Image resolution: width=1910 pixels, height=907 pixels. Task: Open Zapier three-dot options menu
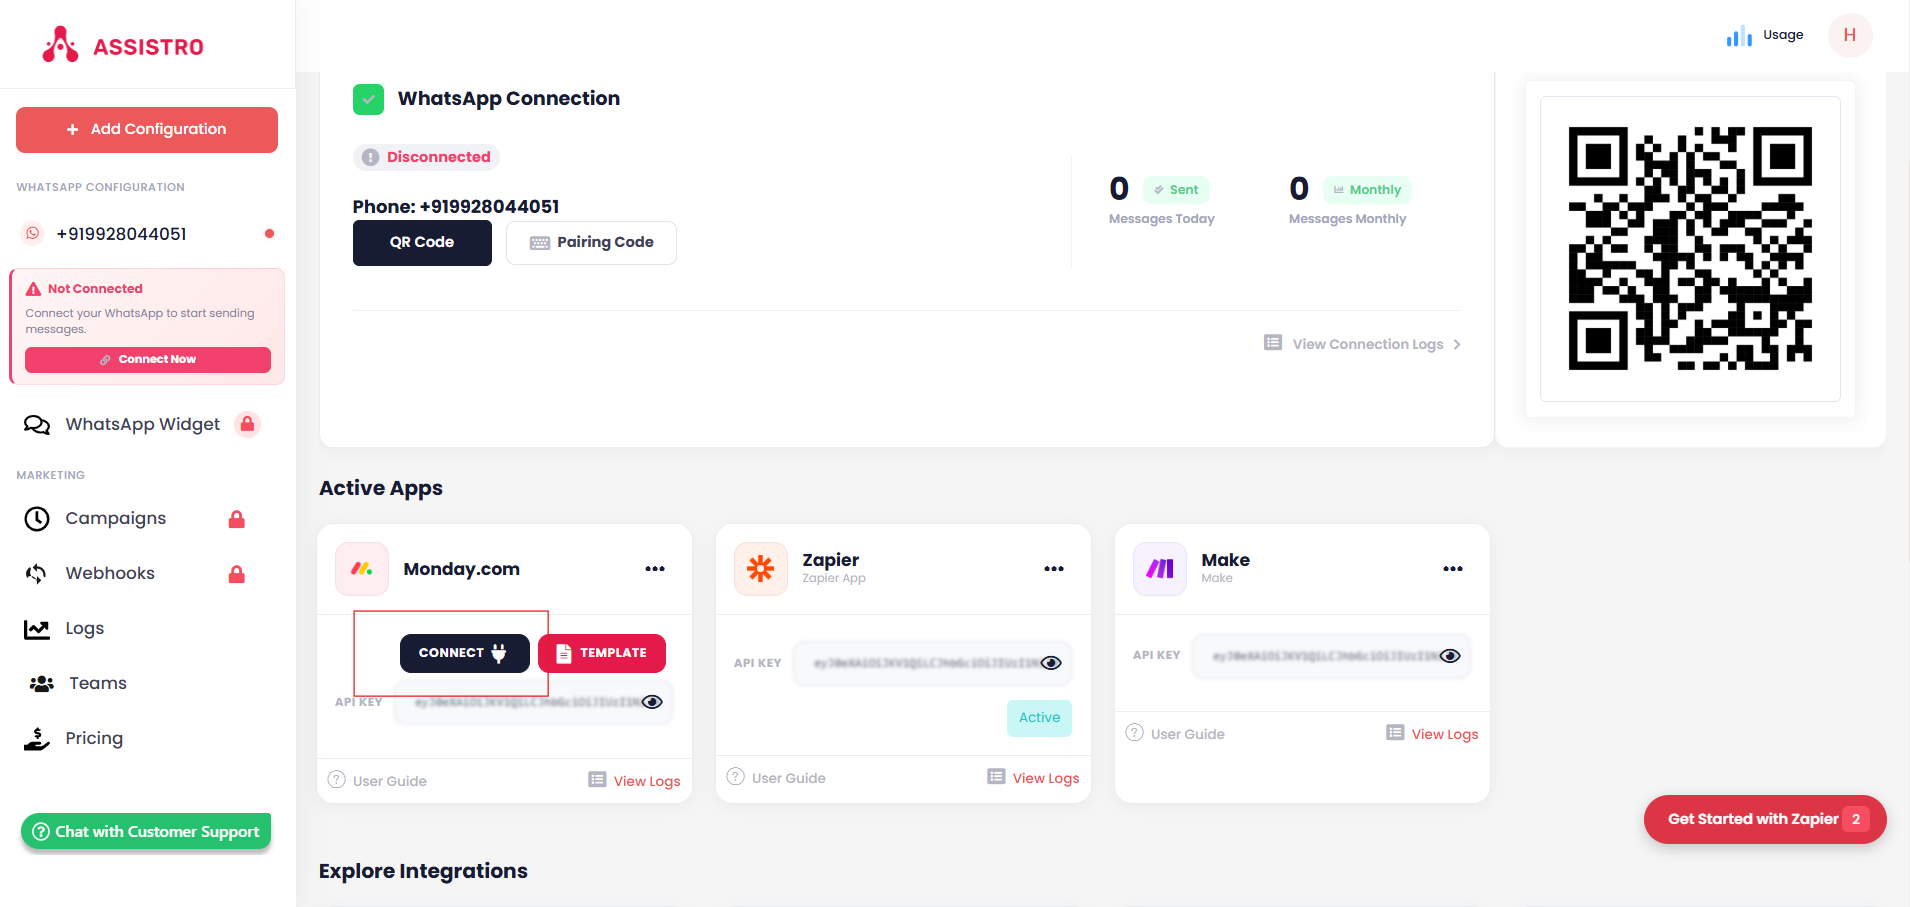[x=1054, y=569]
